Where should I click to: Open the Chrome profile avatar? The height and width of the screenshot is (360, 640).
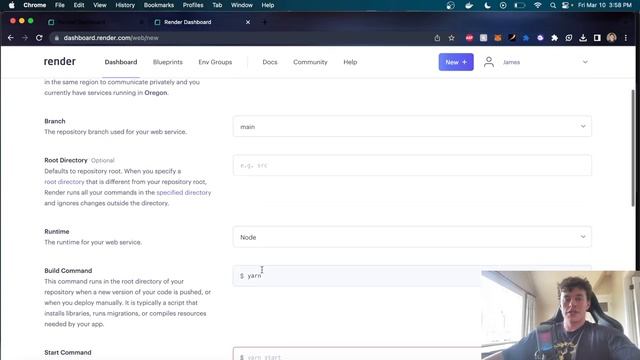point(611,38)
